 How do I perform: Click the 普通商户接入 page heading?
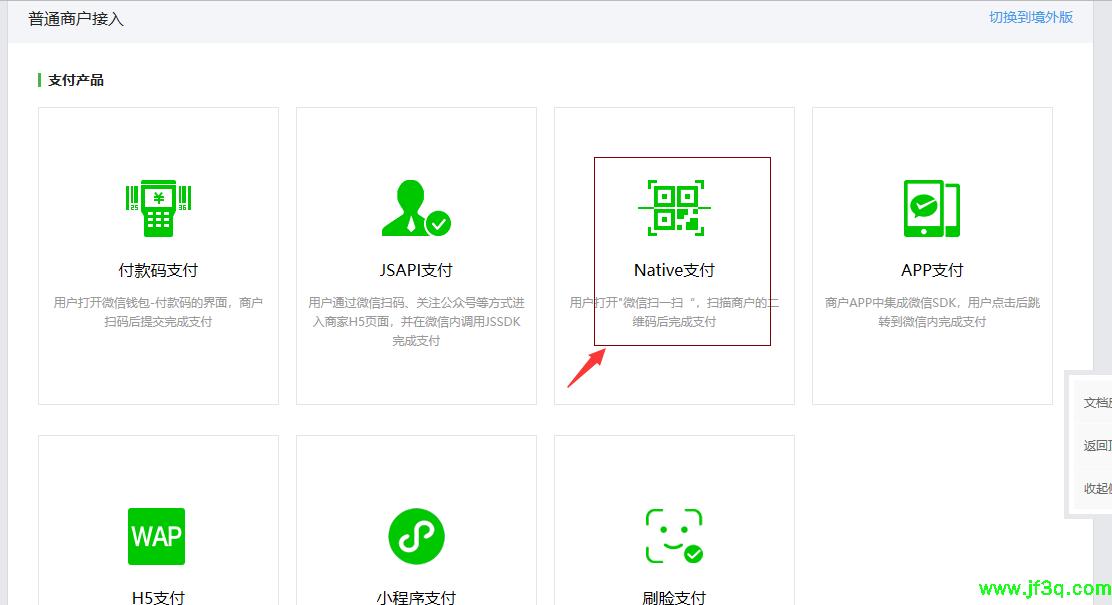pos(76,19)
